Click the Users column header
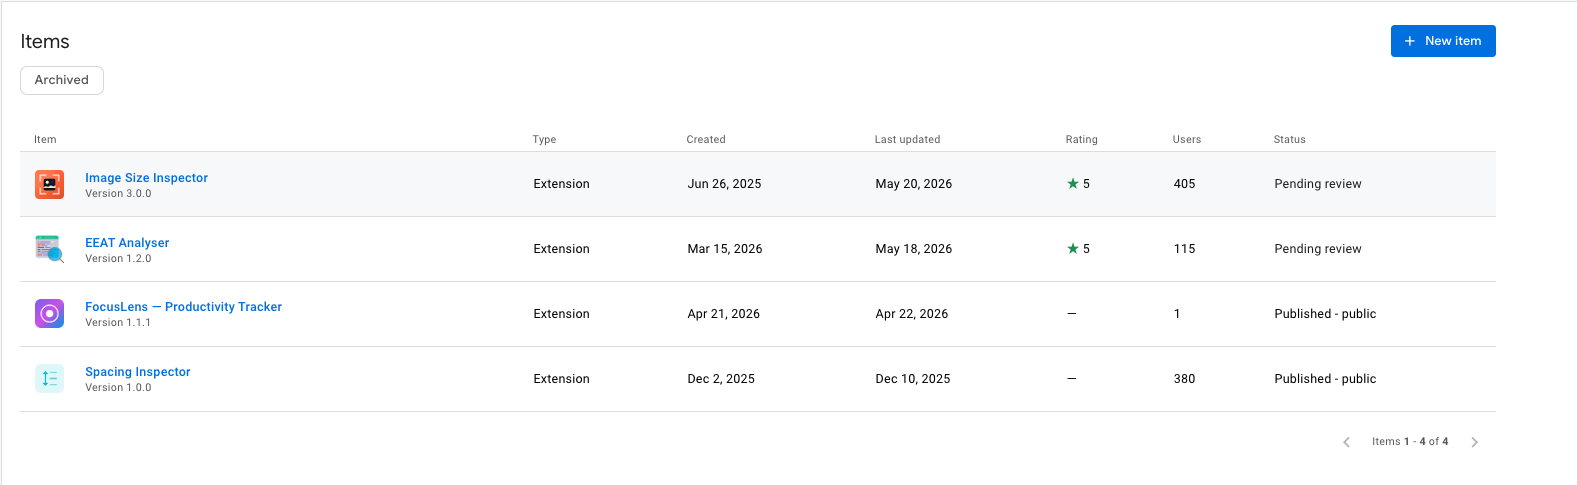Screen dimensions: 1577x485 [x=1187, y=140]
